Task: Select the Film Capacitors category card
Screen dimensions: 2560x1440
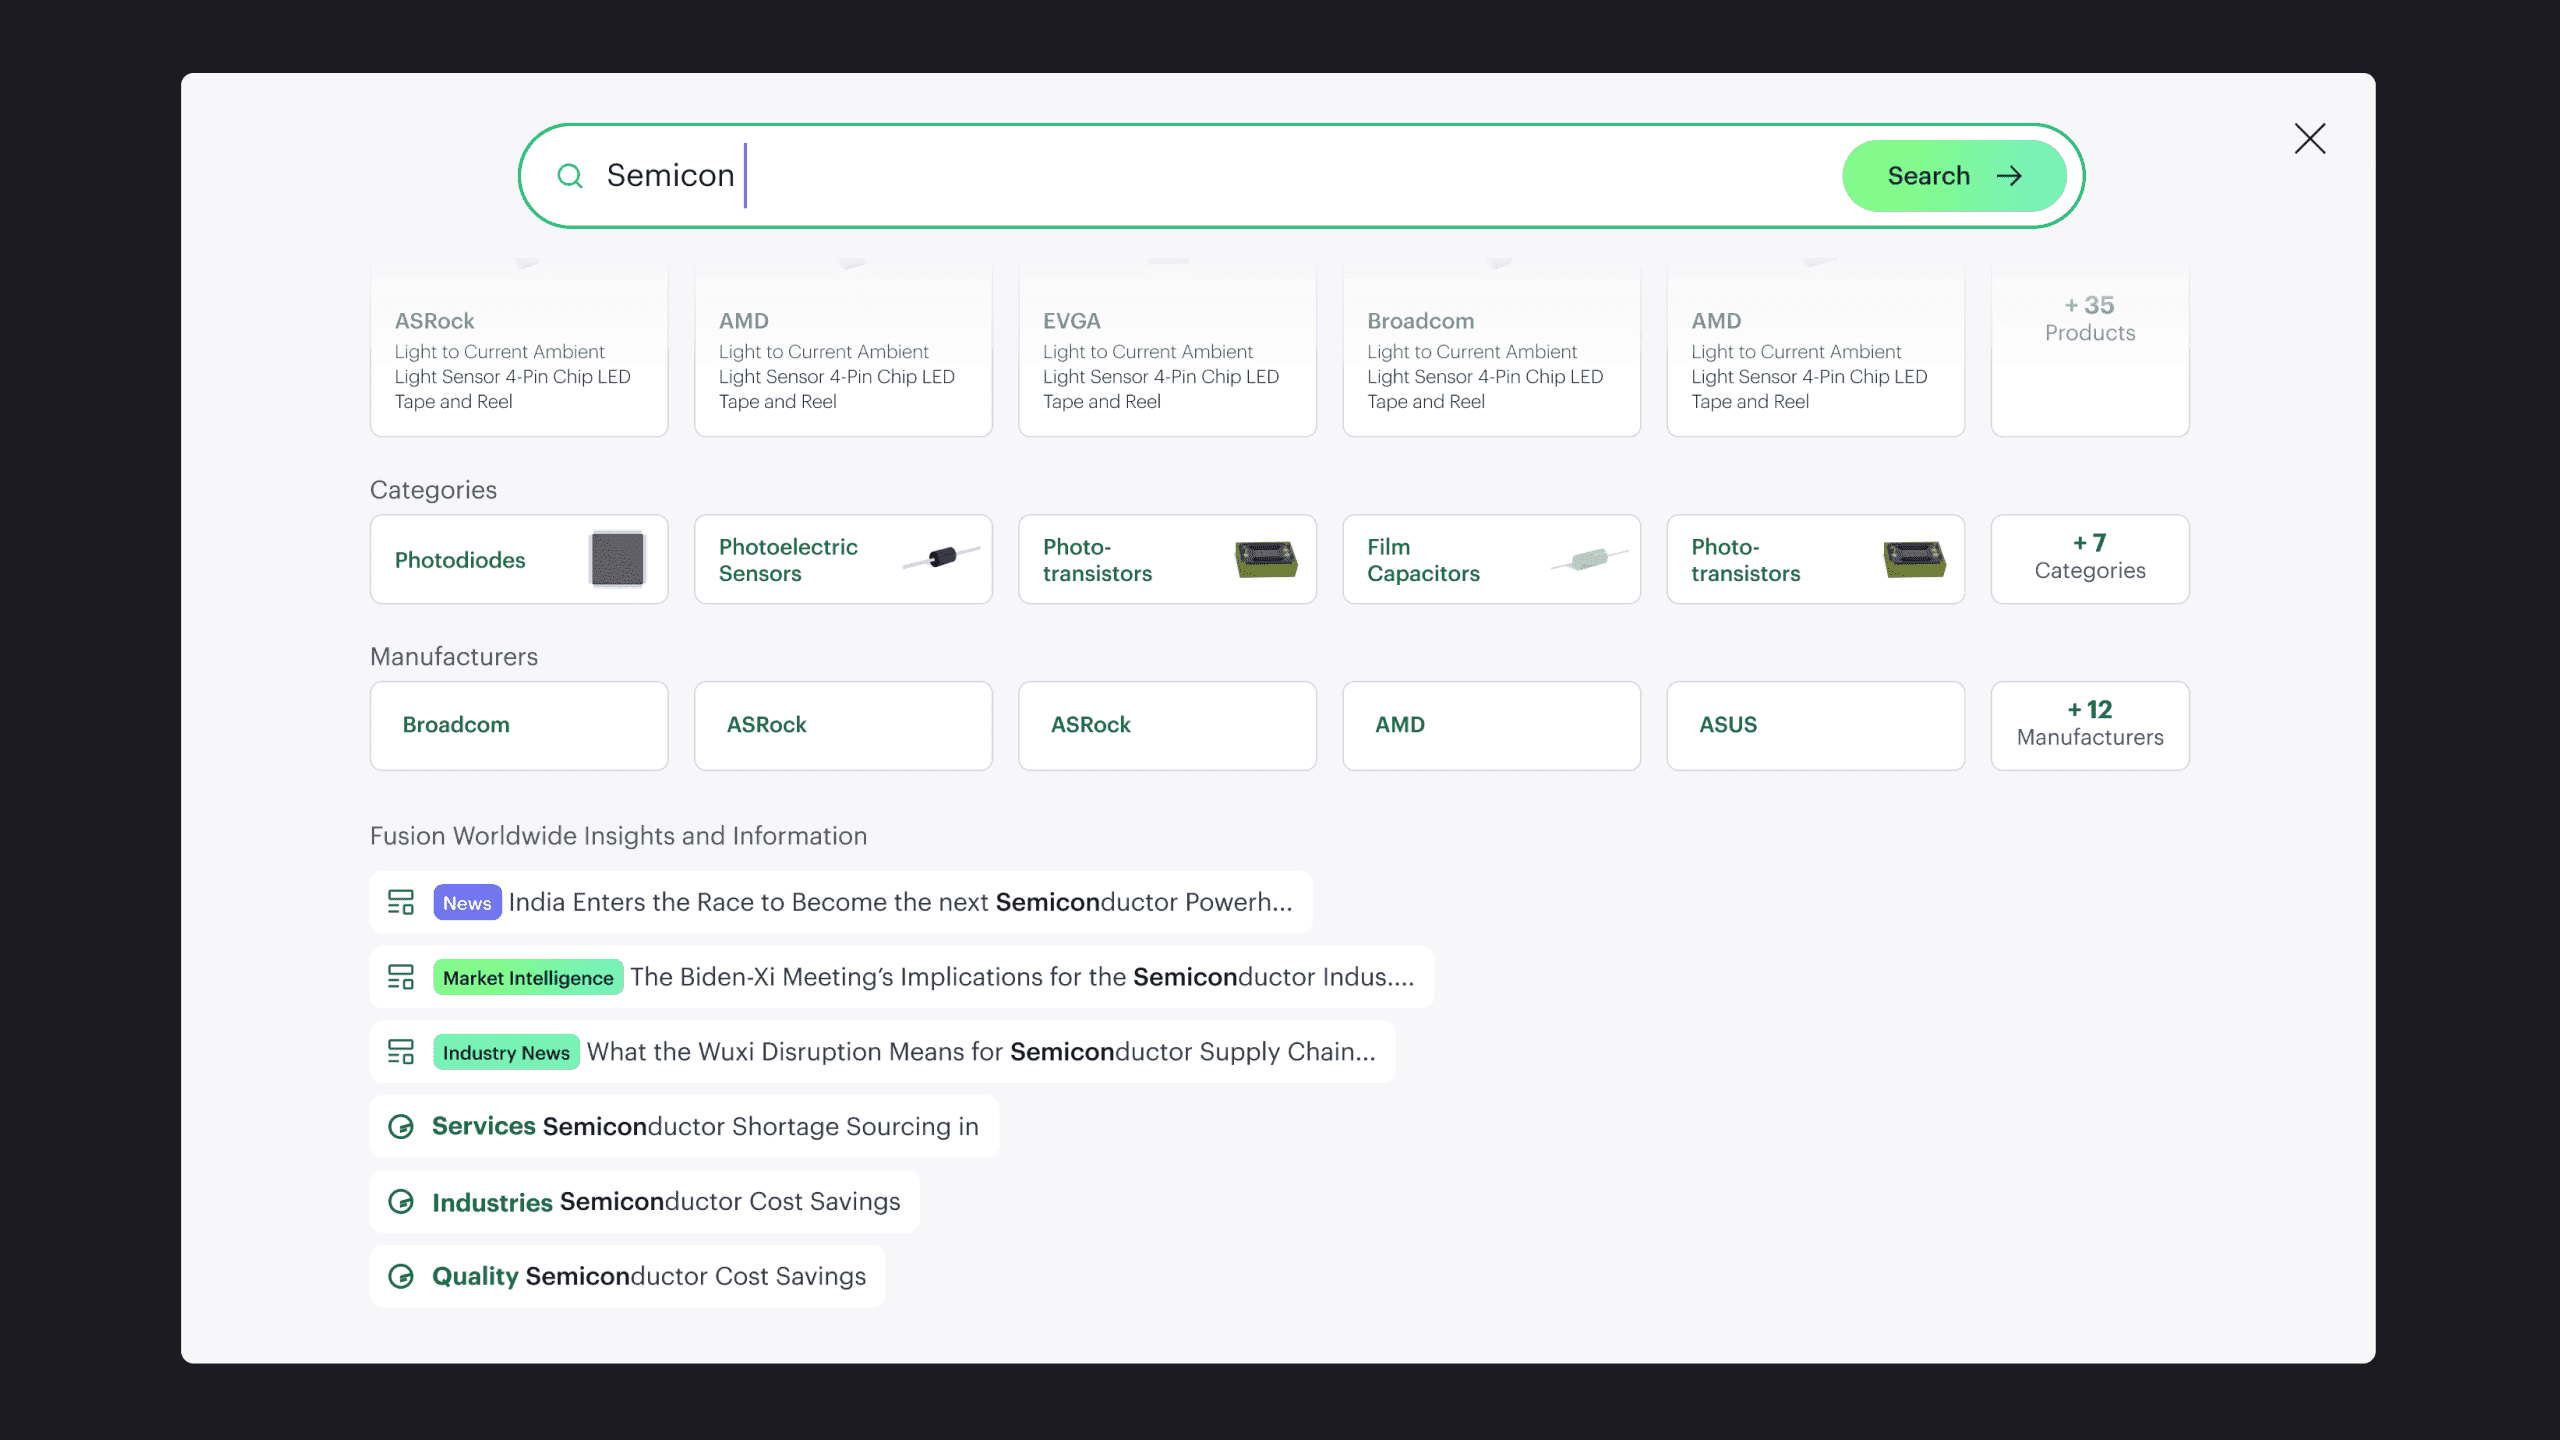Action: pos(1490,559)
